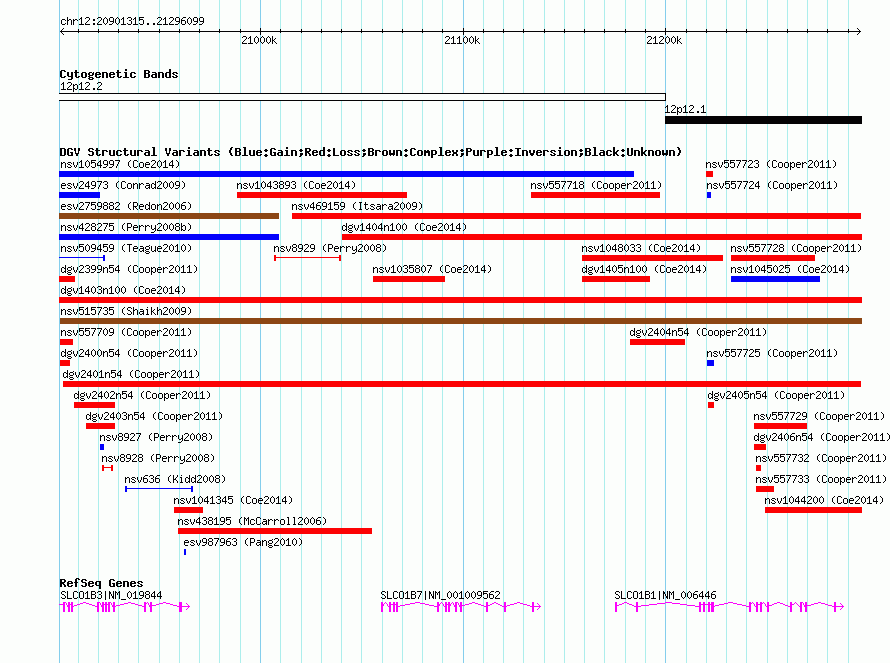Select the esv24973 (Conrad2009) variant label
Viewport: 890px width, 663px height.
point(123,185)
